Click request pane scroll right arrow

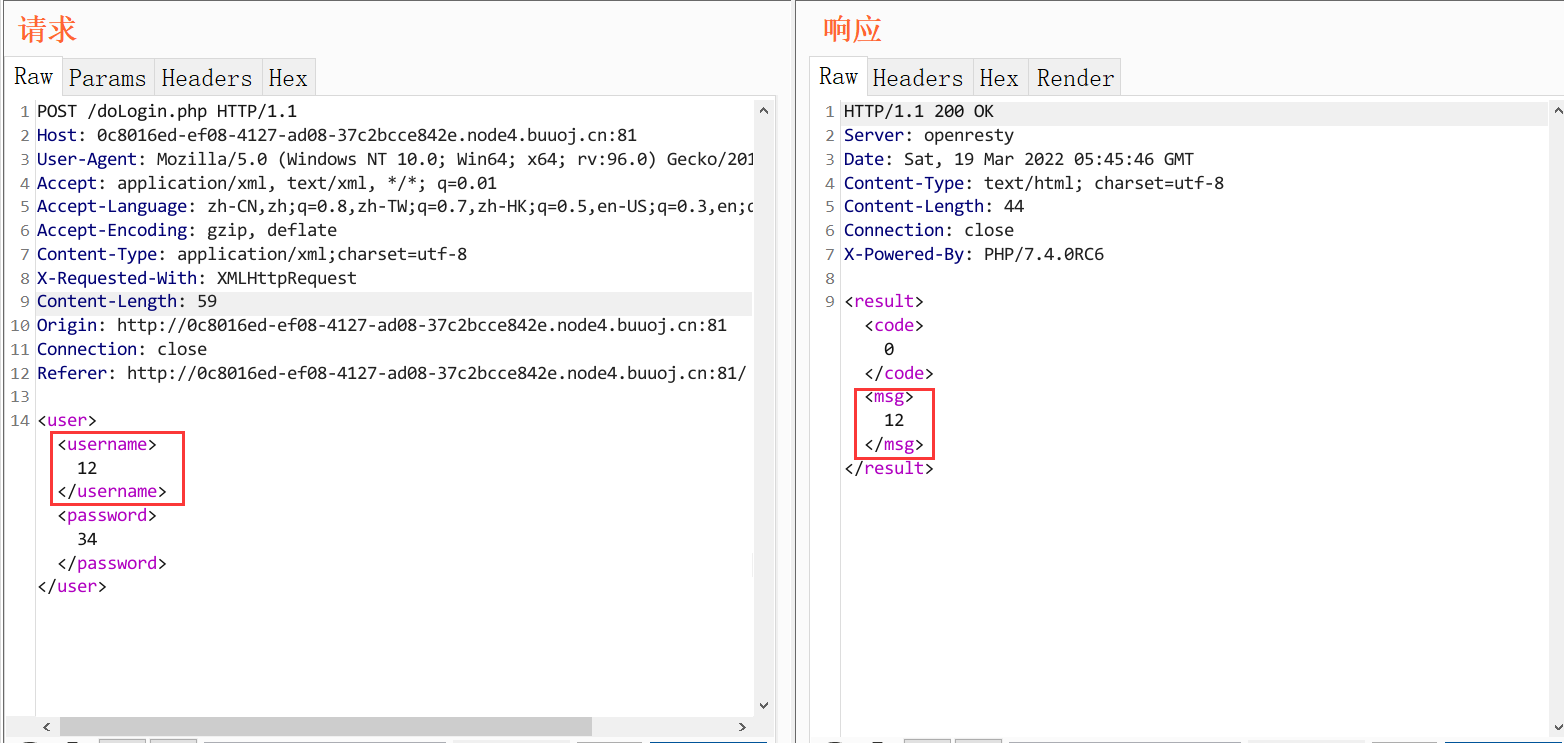742,727
